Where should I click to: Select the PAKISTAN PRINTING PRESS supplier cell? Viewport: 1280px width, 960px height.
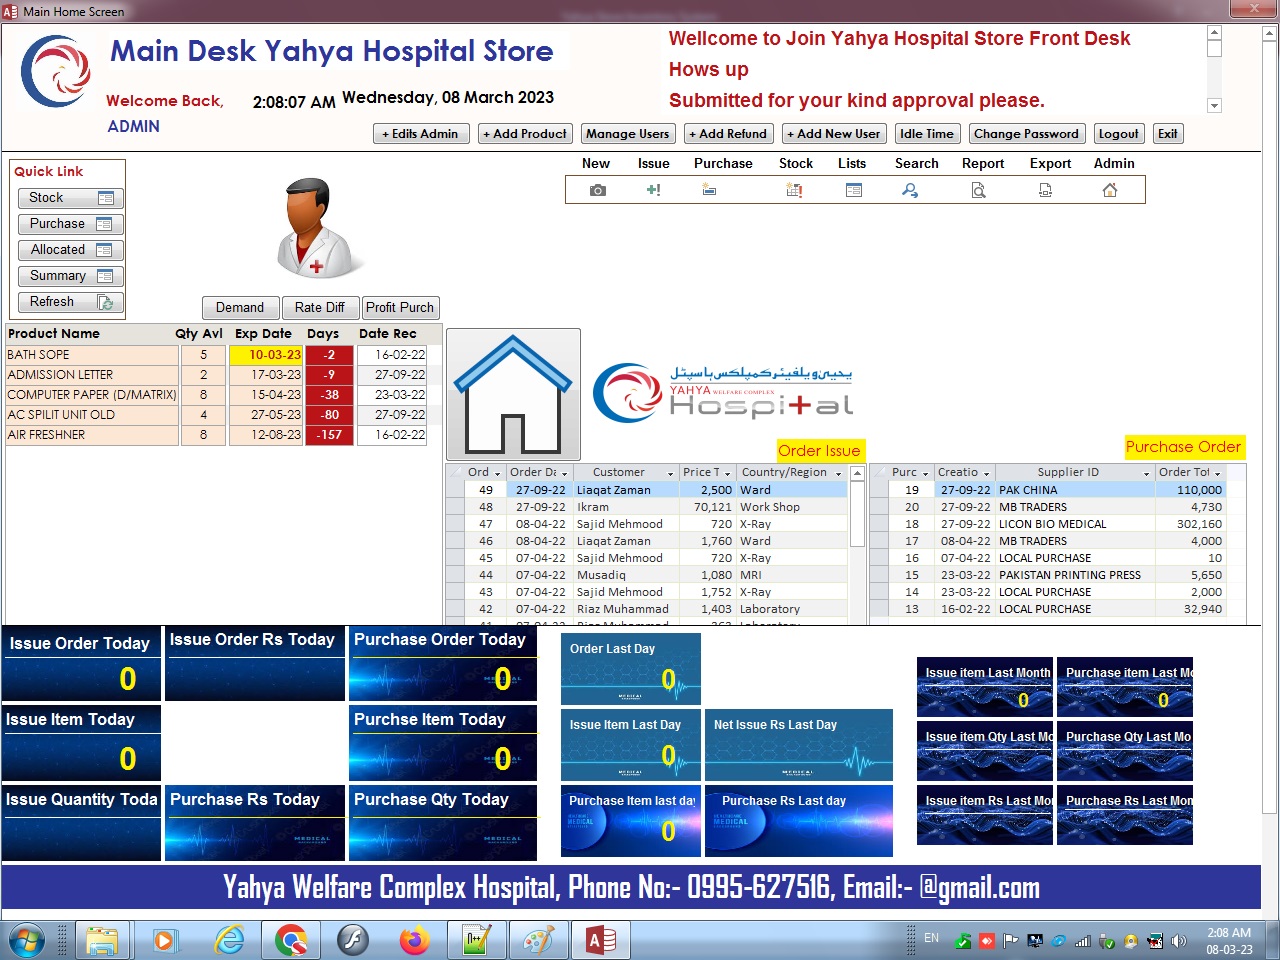[1074, 575]
